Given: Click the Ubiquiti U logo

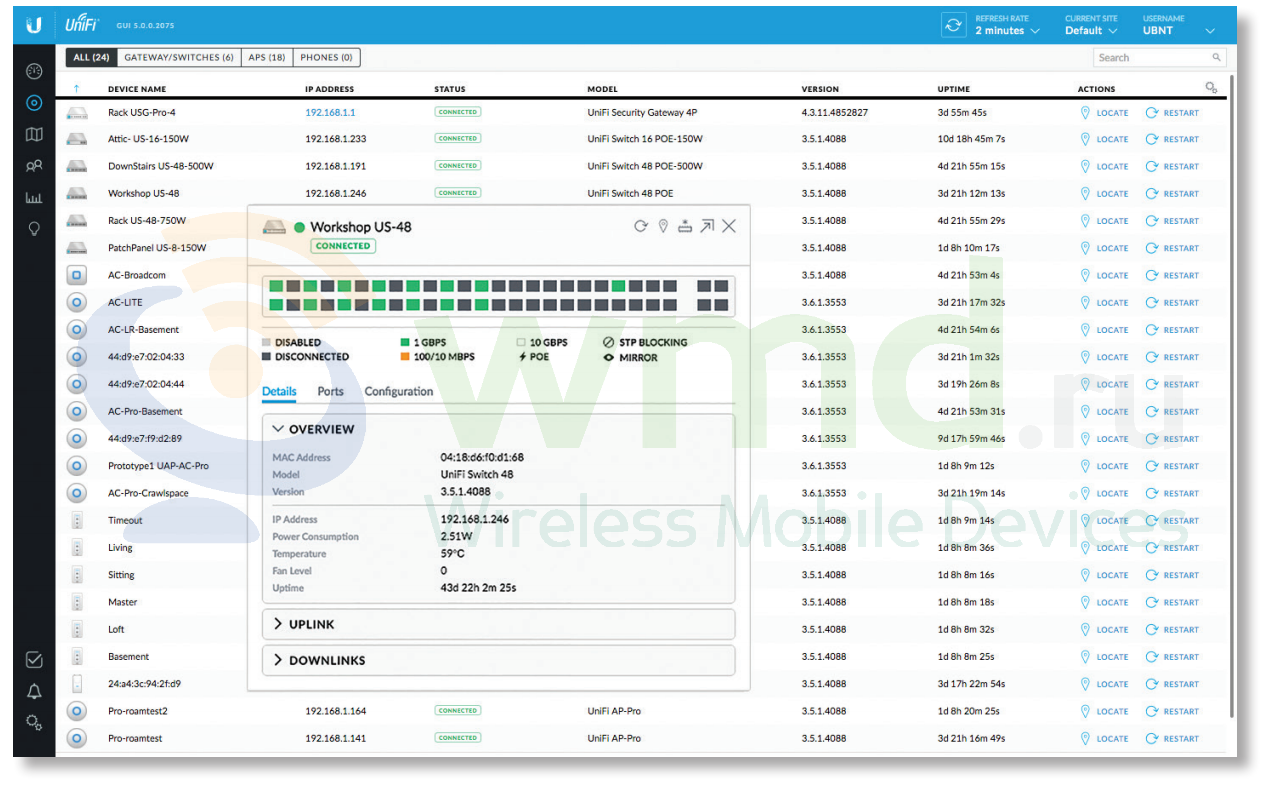Looking at the screenshot, I should [x=34, y=25].
